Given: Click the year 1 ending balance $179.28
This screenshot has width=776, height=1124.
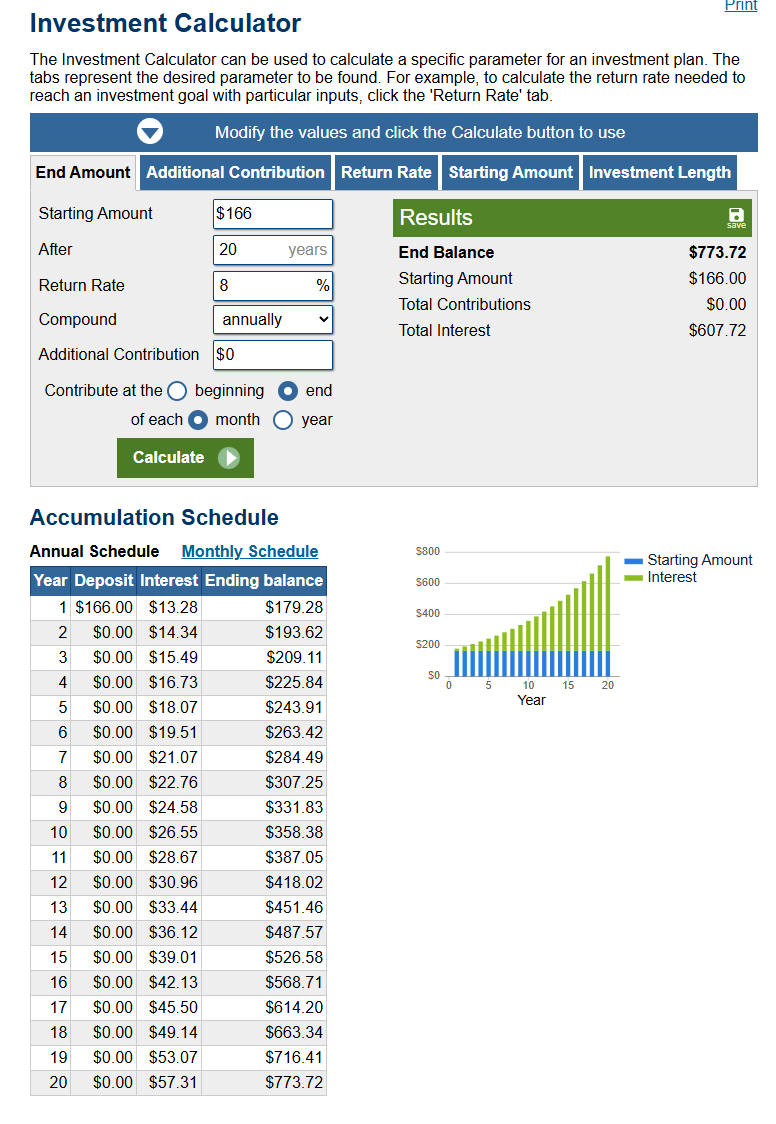Looking at the screenshot, I should pos(294,608).
